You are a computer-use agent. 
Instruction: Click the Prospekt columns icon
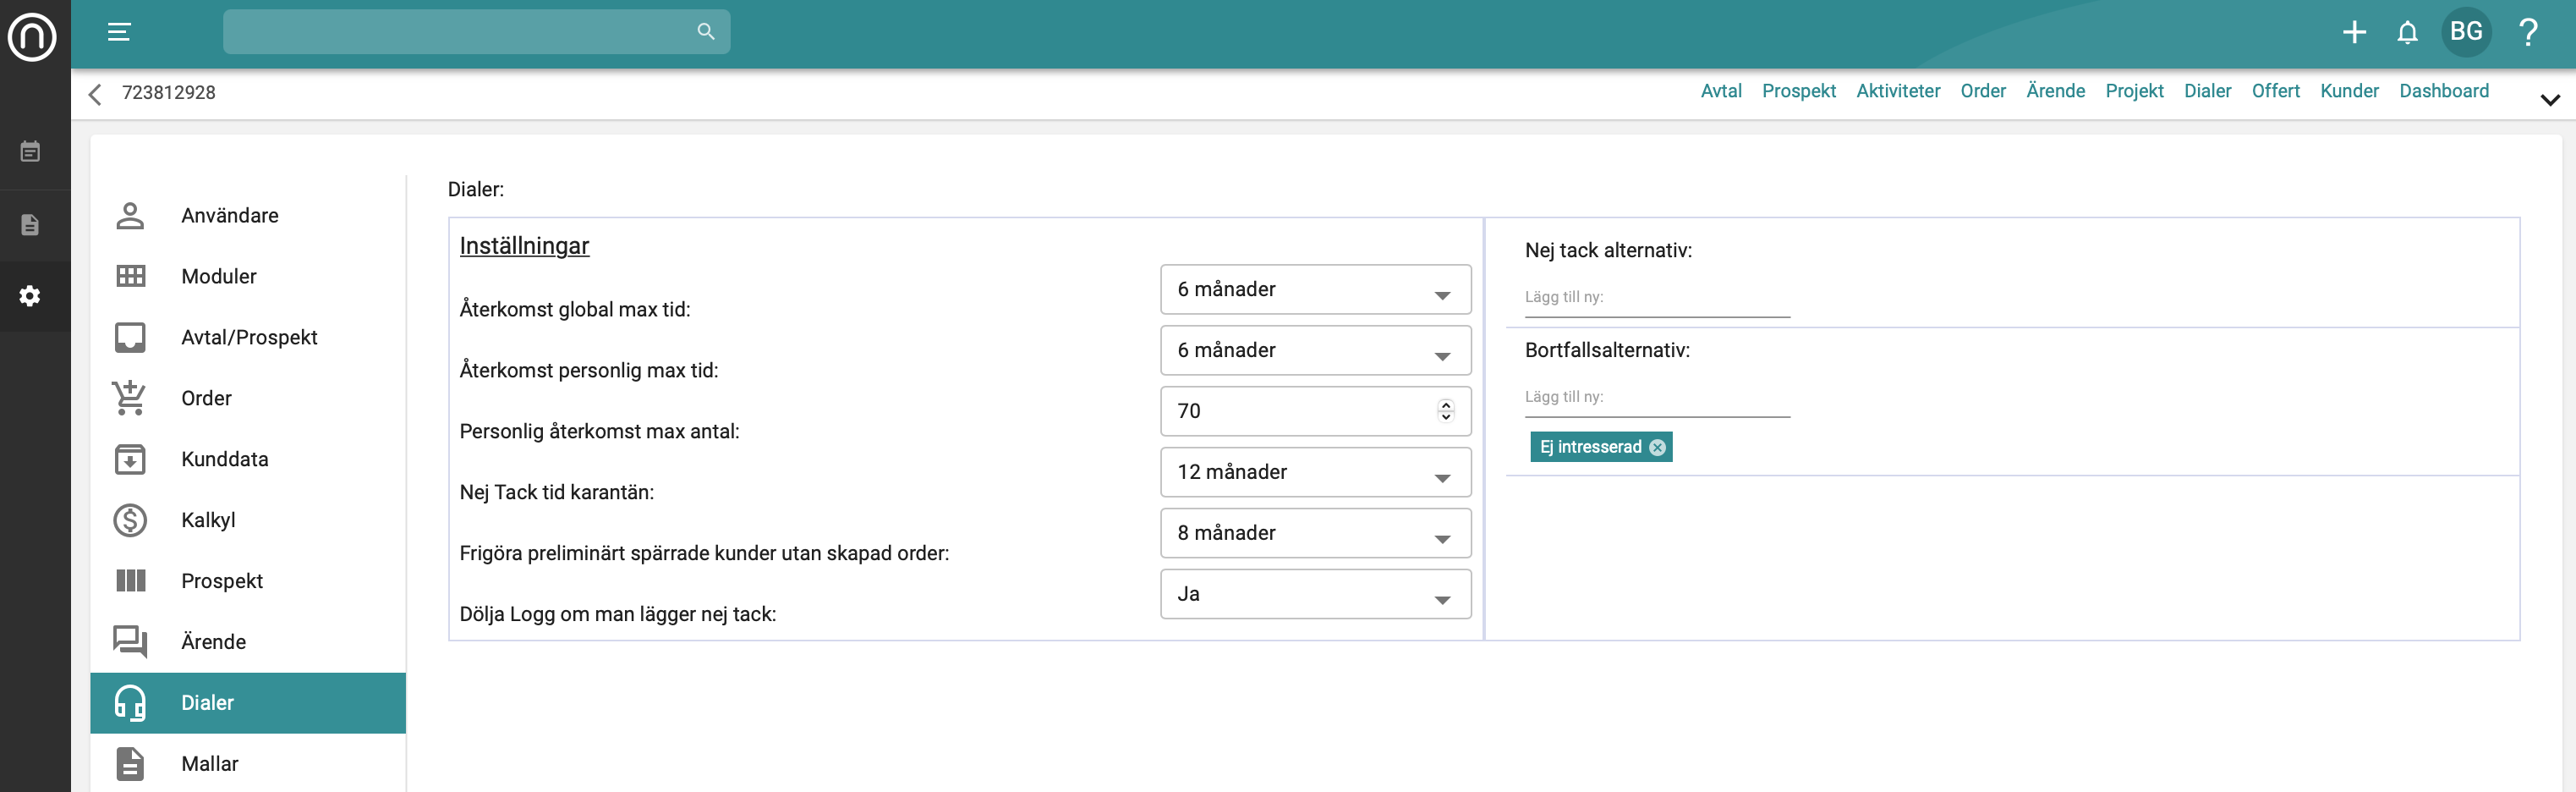tap(130, 581)
